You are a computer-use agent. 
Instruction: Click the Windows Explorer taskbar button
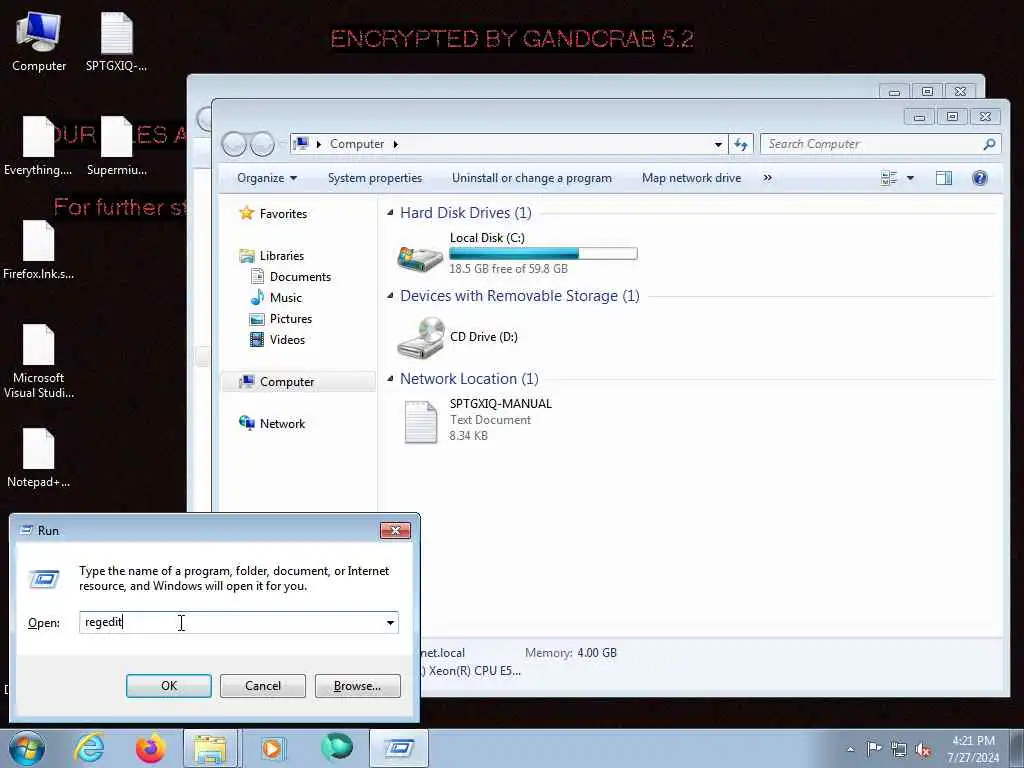(x=210, y=748)
